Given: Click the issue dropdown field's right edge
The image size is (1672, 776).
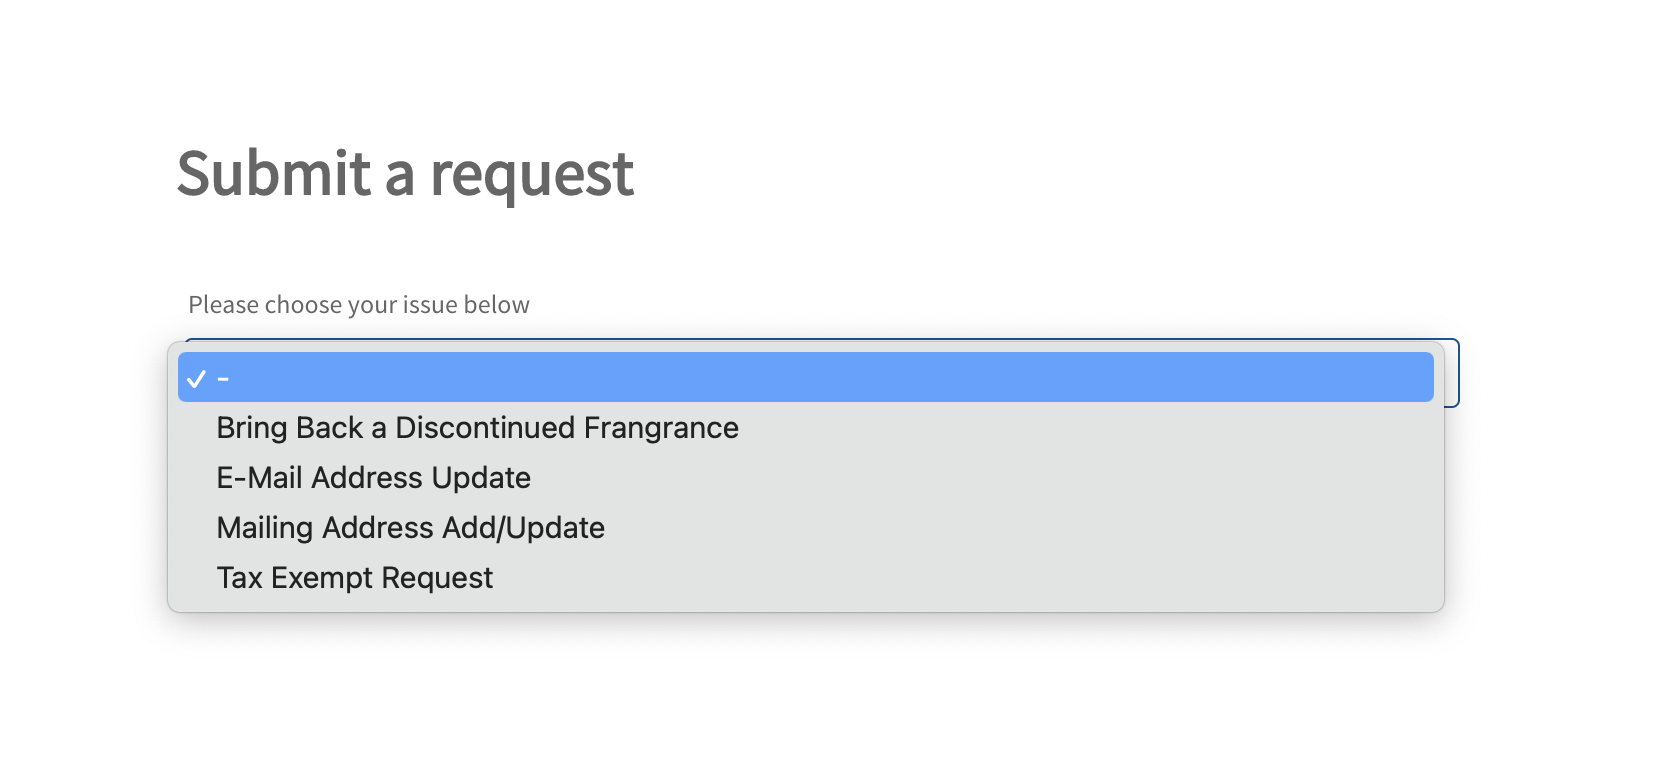Looking at the screenshot, I should 1451,373.
